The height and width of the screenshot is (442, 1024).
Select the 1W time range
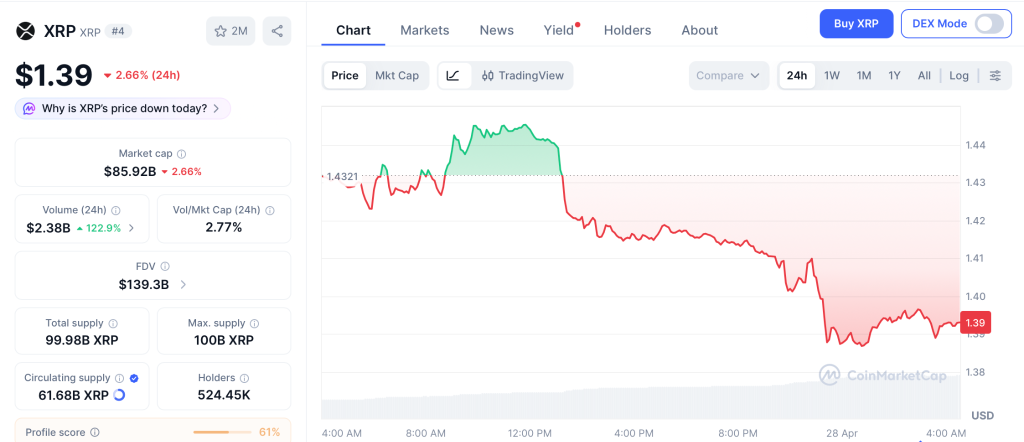832,76
